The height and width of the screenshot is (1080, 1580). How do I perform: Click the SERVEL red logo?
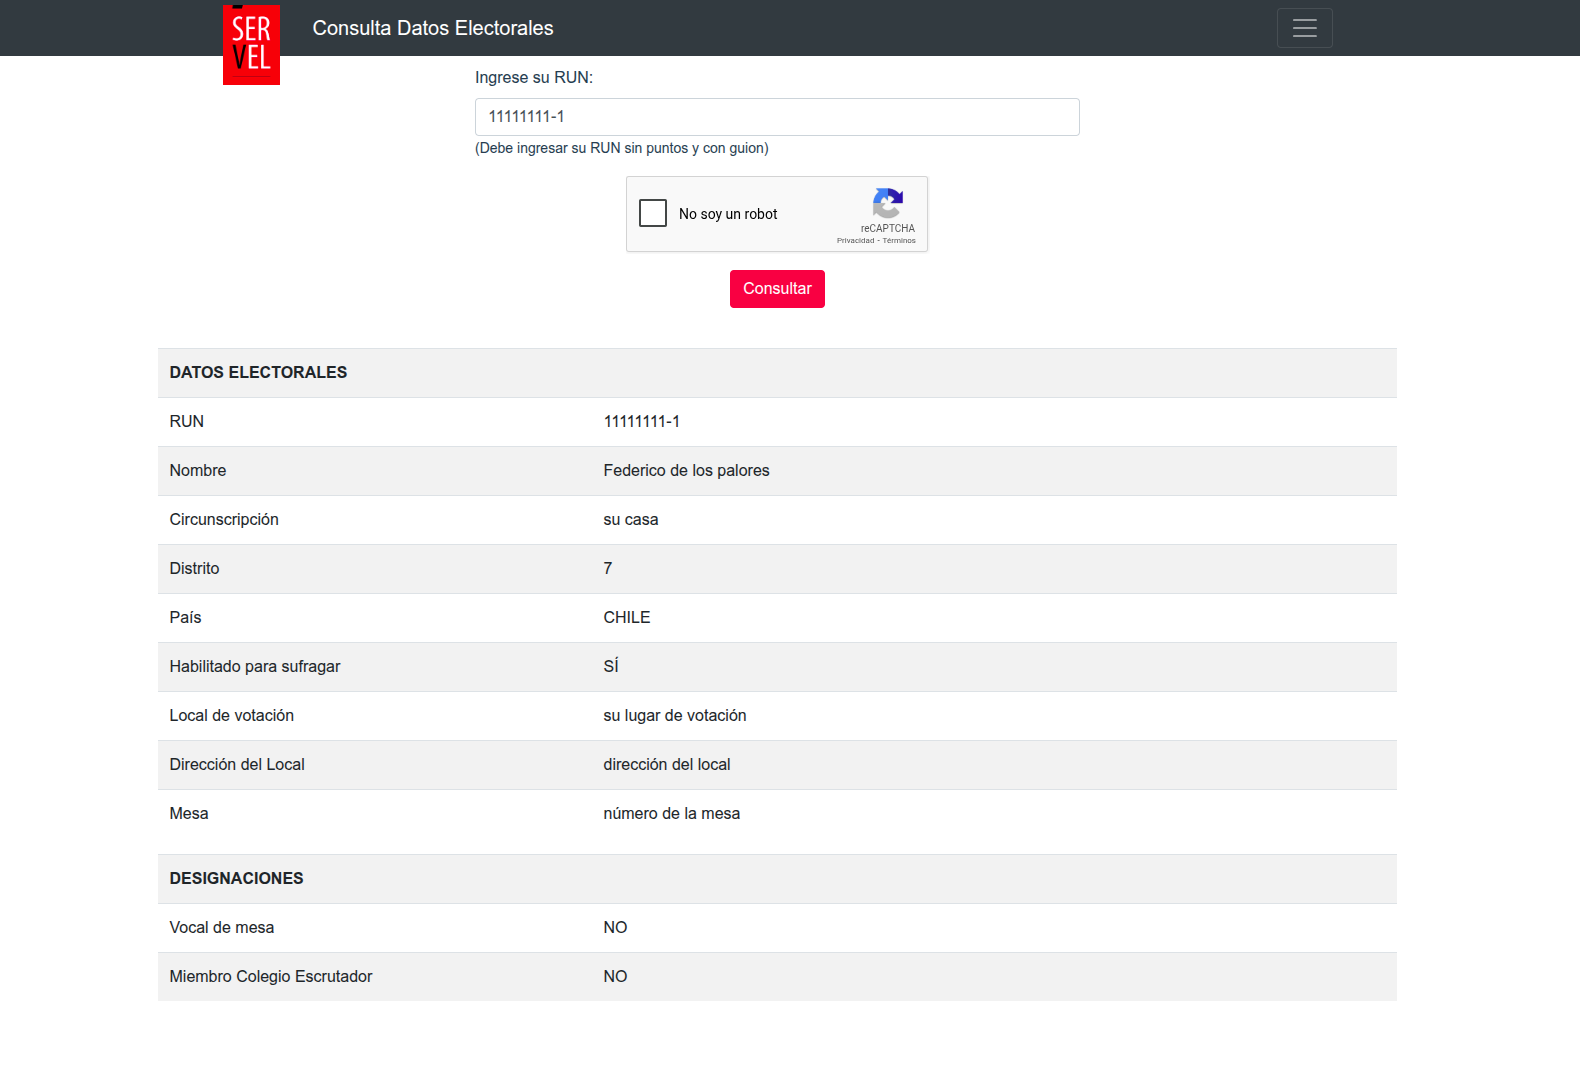click(251, 44)
